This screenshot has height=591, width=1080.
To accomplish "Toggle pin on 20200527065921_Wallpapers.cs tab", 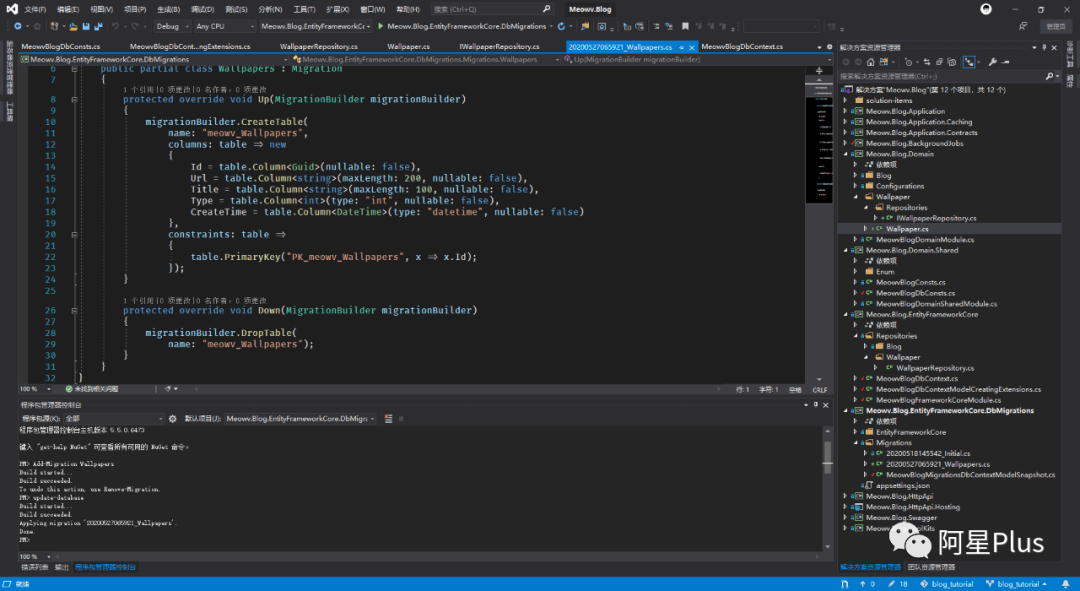I will (681, 48).
